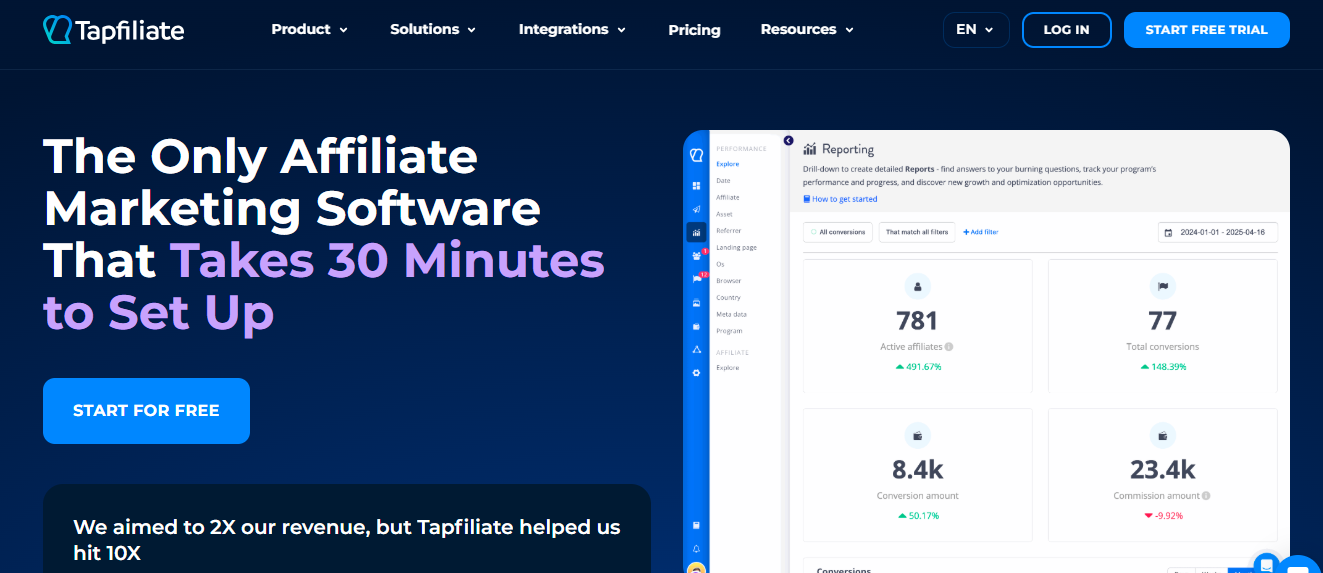Select Meta data in the reporting menu

point(731,314)
